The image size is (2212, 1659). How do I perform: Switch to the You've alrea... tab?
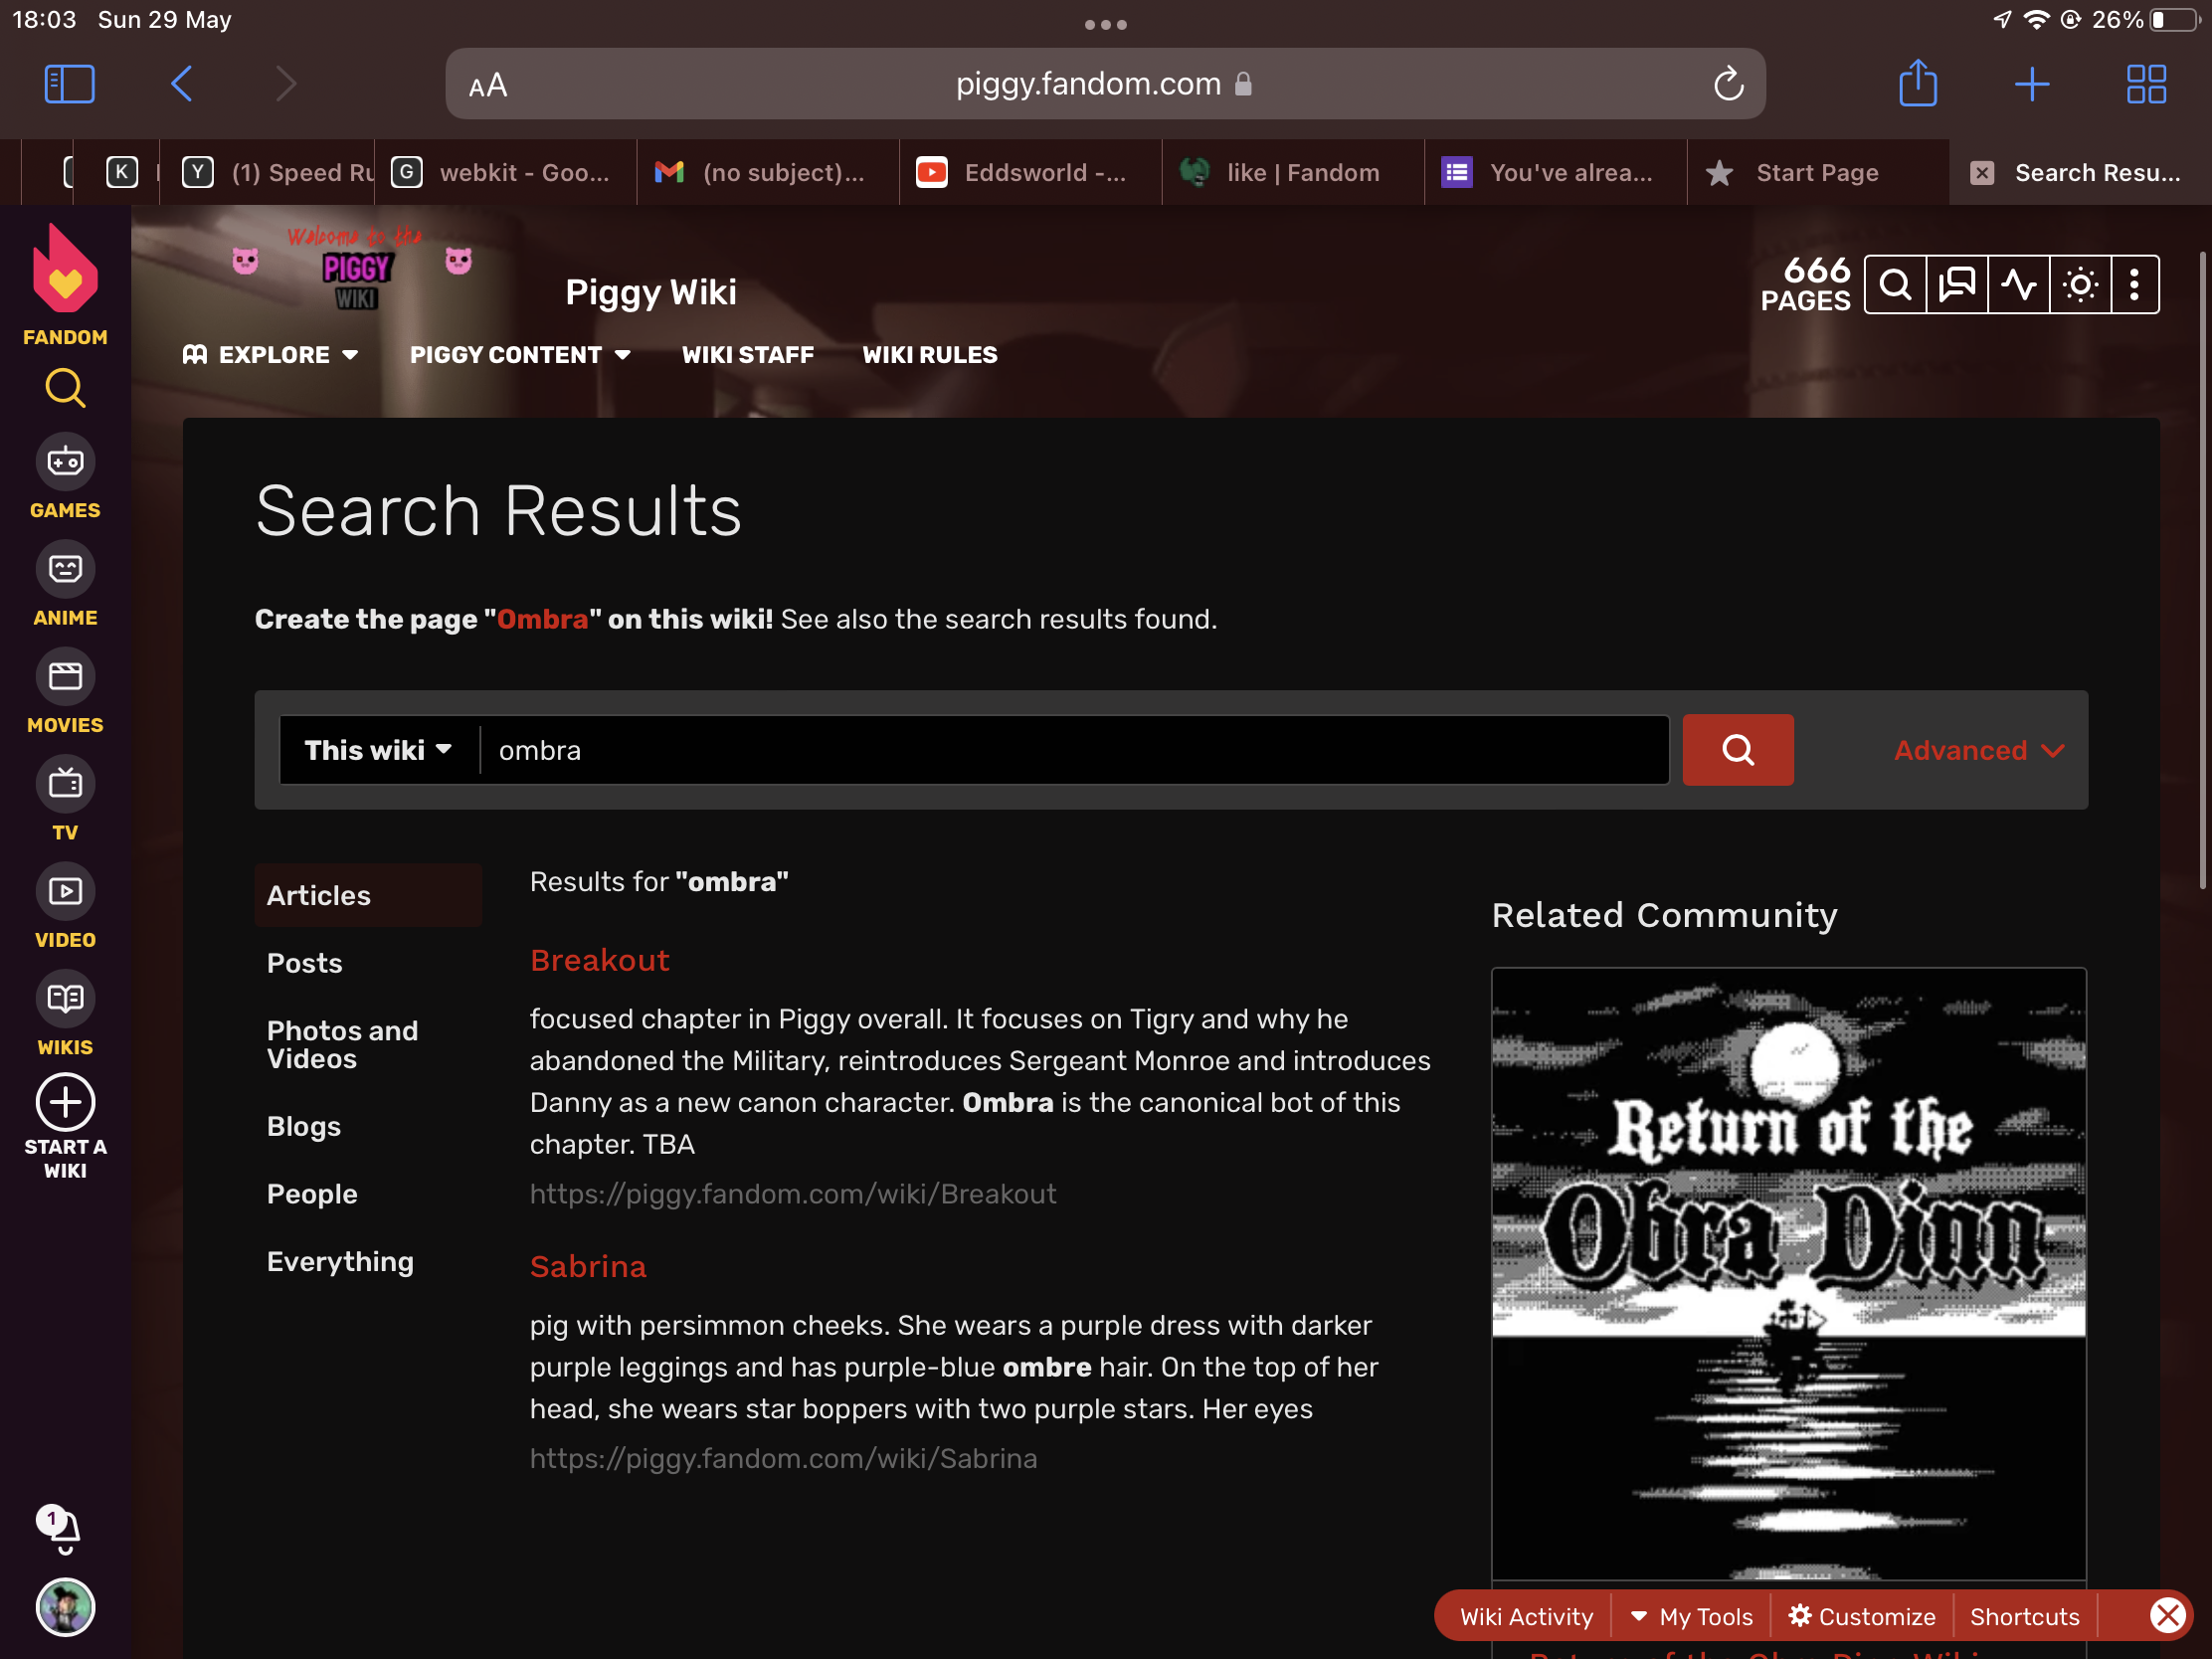point(1555,172)
